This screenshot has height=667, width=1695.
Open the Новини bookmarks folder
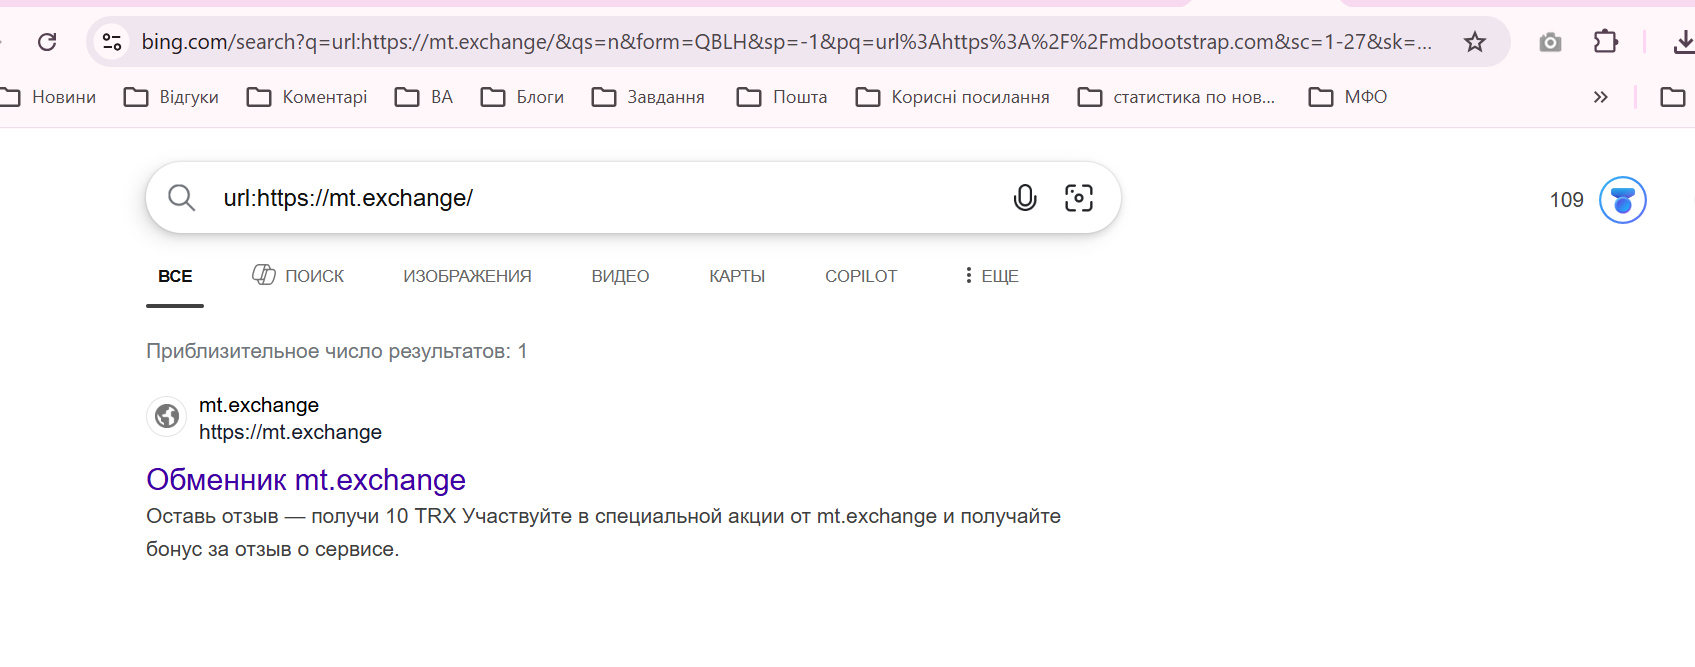[49, 97]
